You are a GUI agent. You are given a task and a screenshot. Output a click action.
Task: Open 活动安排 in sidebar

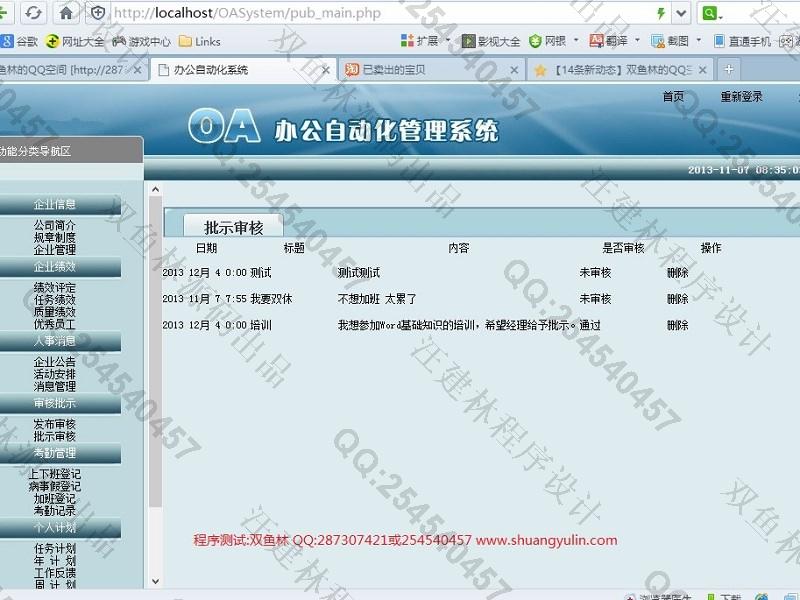(x=55, y=374)
